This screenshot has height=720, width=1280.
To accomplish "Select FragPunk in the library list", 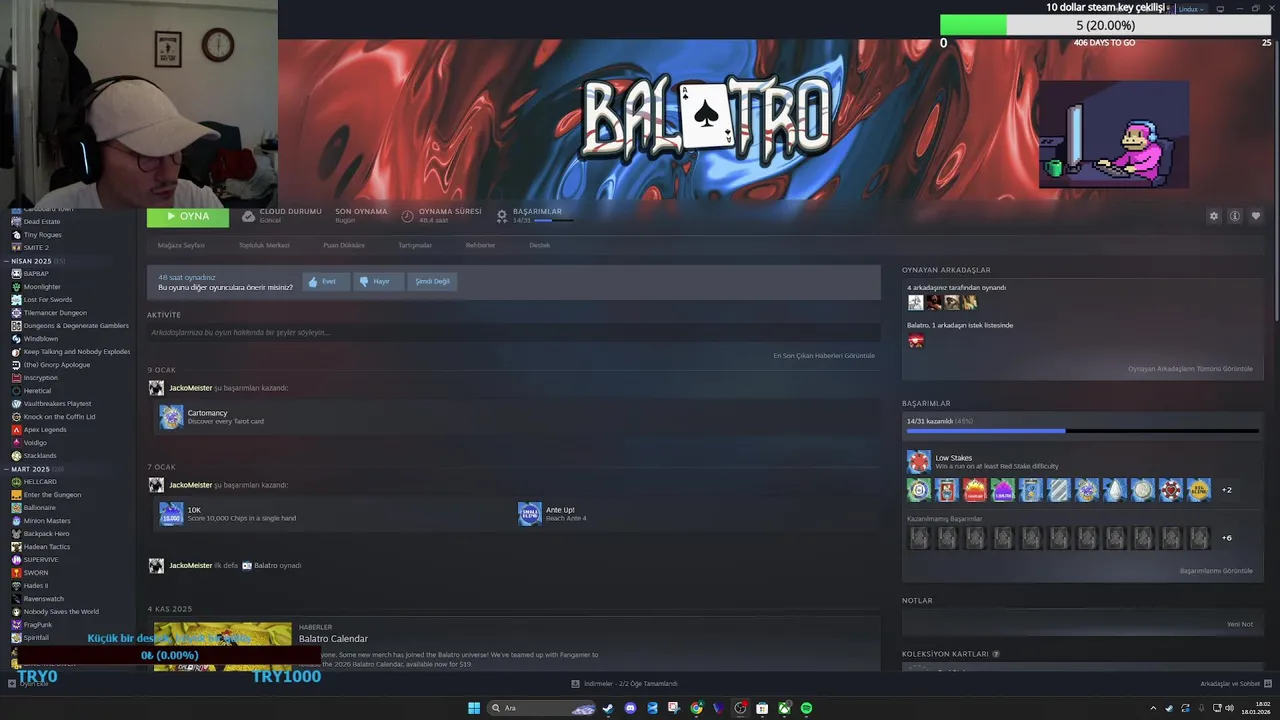I will pos(37,625).
